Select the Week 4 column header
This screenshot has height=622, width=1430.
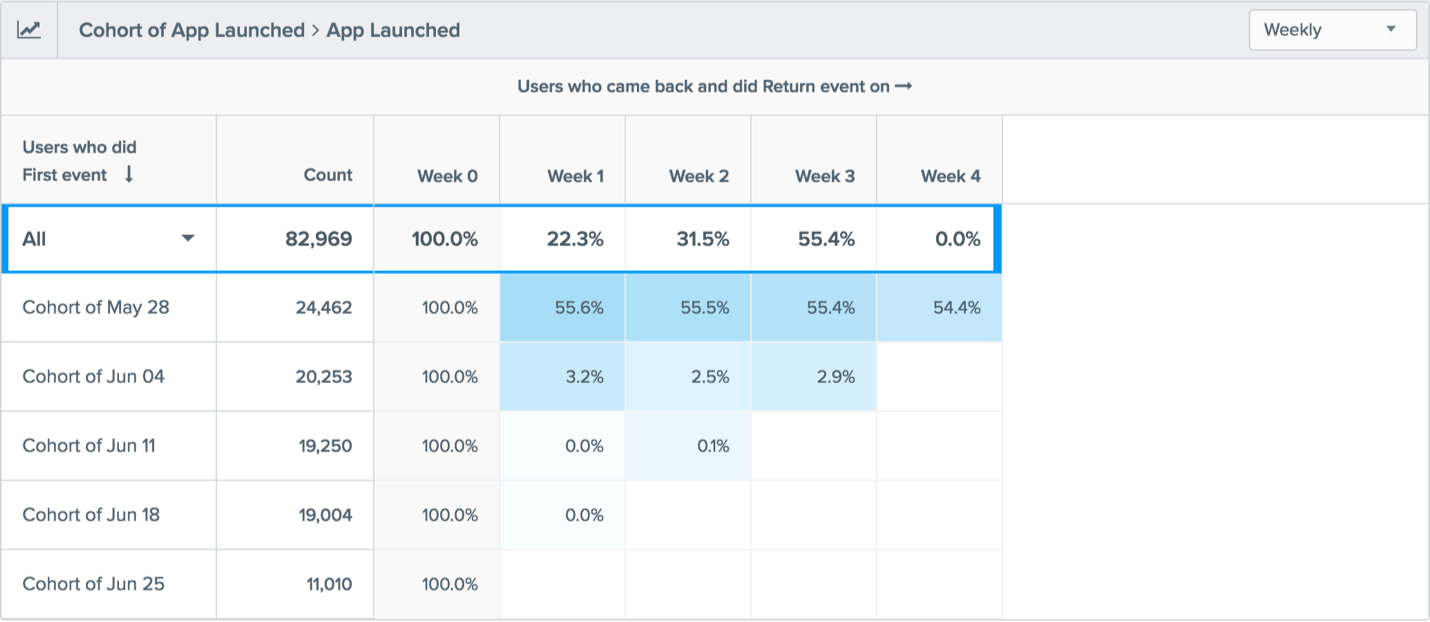(950, 176)
